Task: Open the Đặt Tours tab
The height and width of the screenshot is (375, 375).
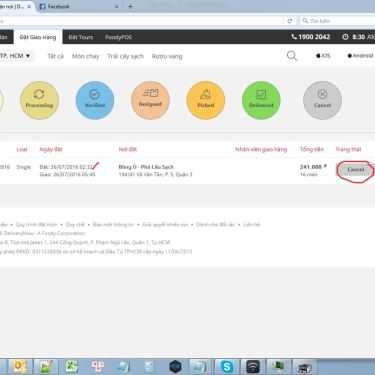Action: click(x=81, y=37)
